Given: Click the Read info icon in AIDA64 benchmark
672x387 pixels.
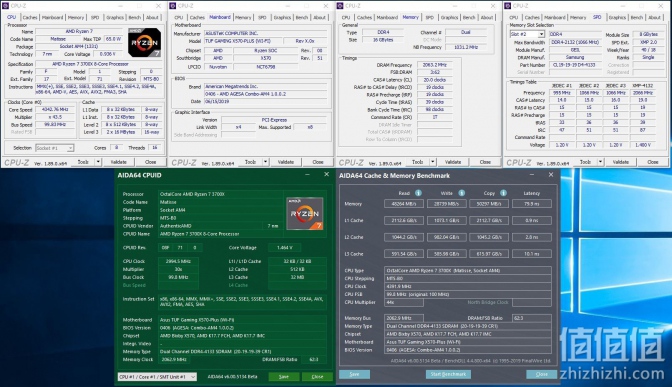Looking at the screenshot, I should [x=418, y=193].
